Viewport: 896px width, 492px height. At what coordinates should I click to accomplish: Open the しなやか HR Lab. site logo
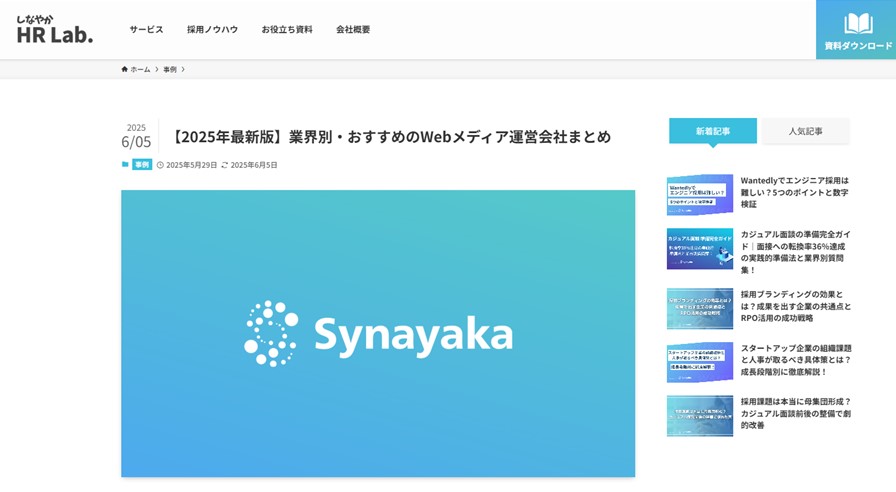point(55,29)
